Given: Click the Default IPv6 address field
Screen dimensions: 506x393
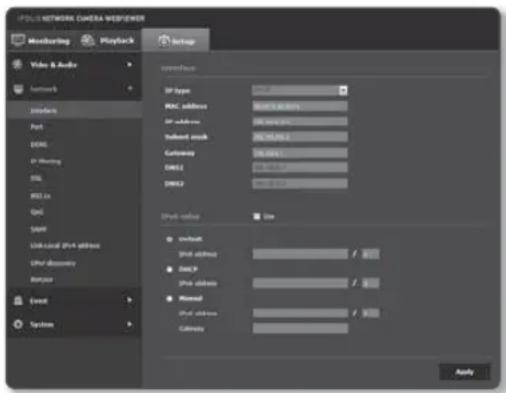Looking at the screenshot, I should (300, 254).
